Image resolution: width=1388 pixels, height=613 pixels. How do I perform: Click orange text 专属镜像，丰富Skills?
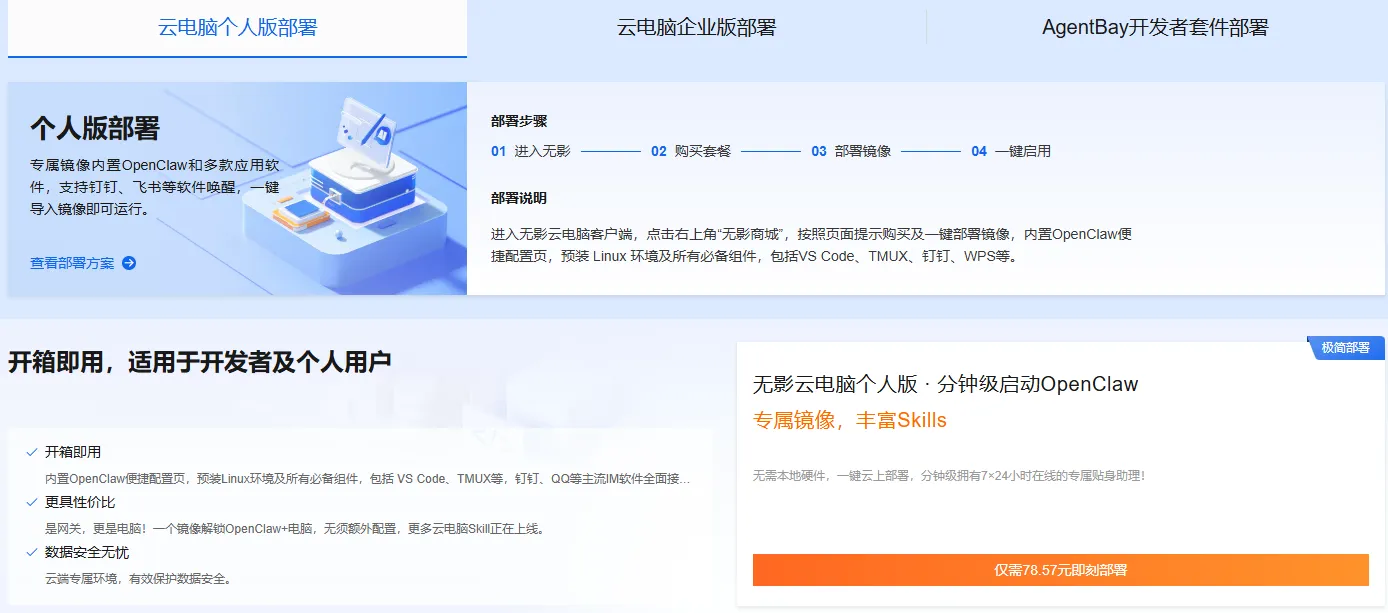[x=850, y=420]
